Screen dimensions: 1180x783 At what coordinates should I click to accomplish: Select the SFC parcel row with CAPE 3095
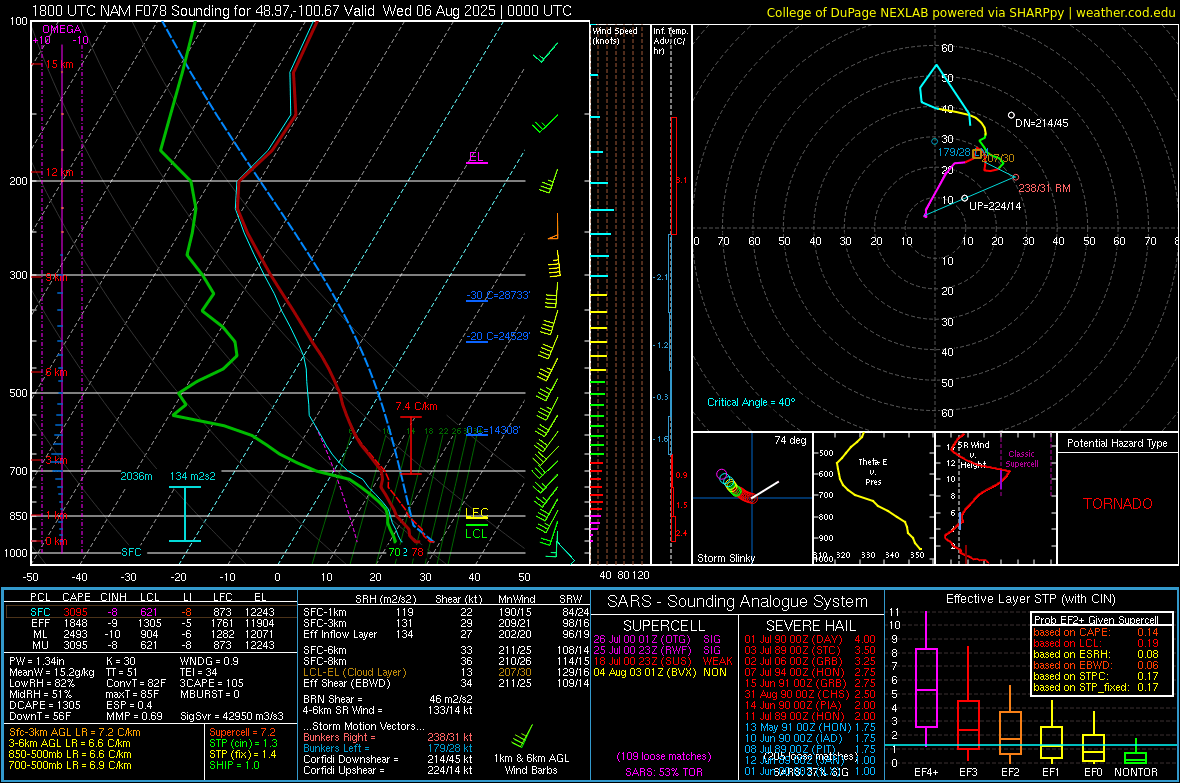[x=151, y=612]
